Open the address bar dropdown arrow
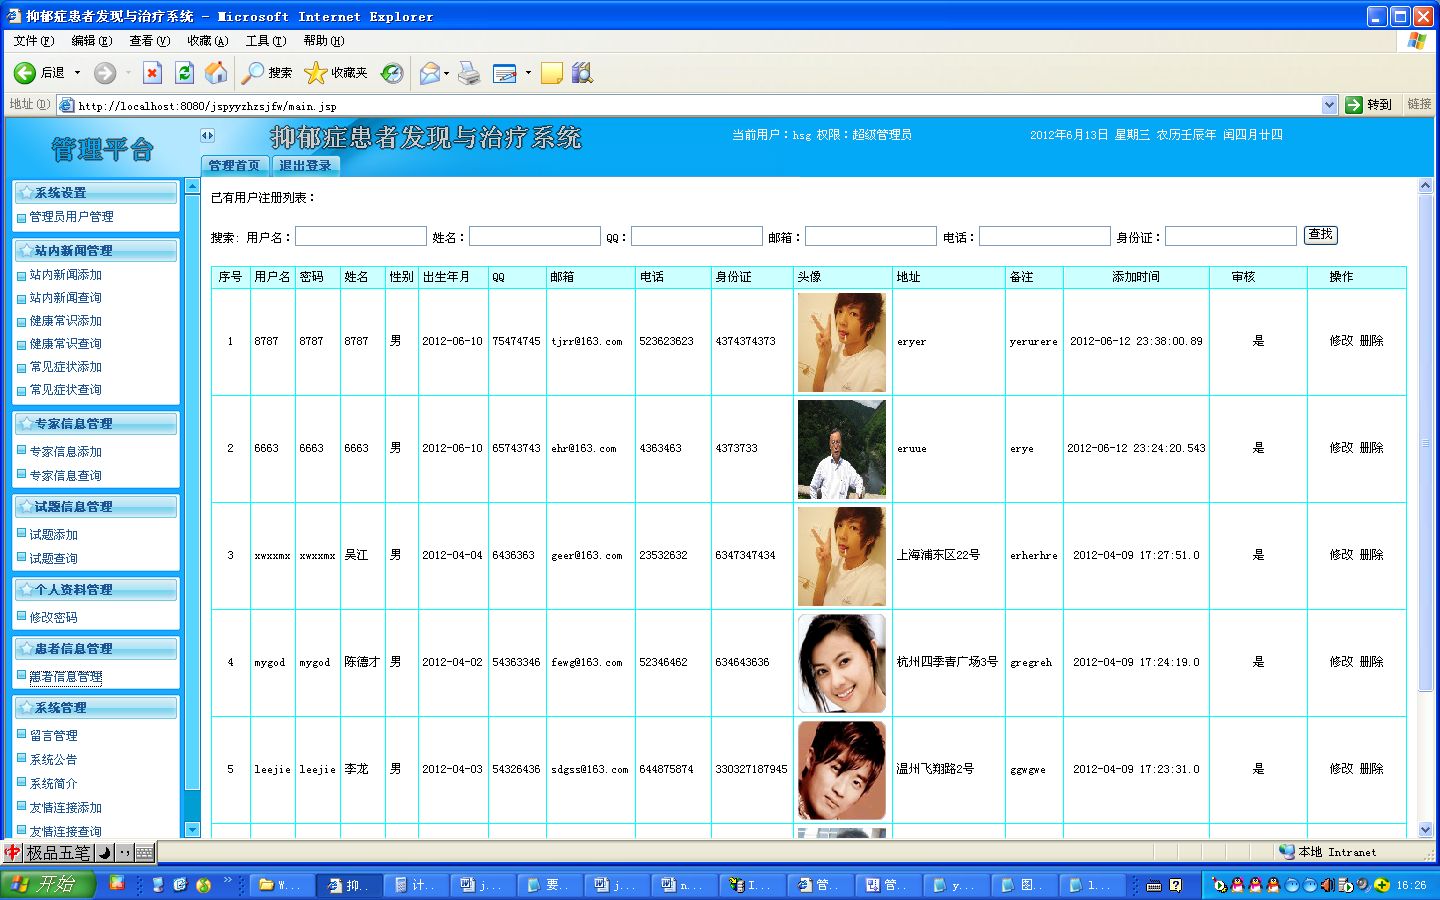The image size is (1440, 900). 1329,105
